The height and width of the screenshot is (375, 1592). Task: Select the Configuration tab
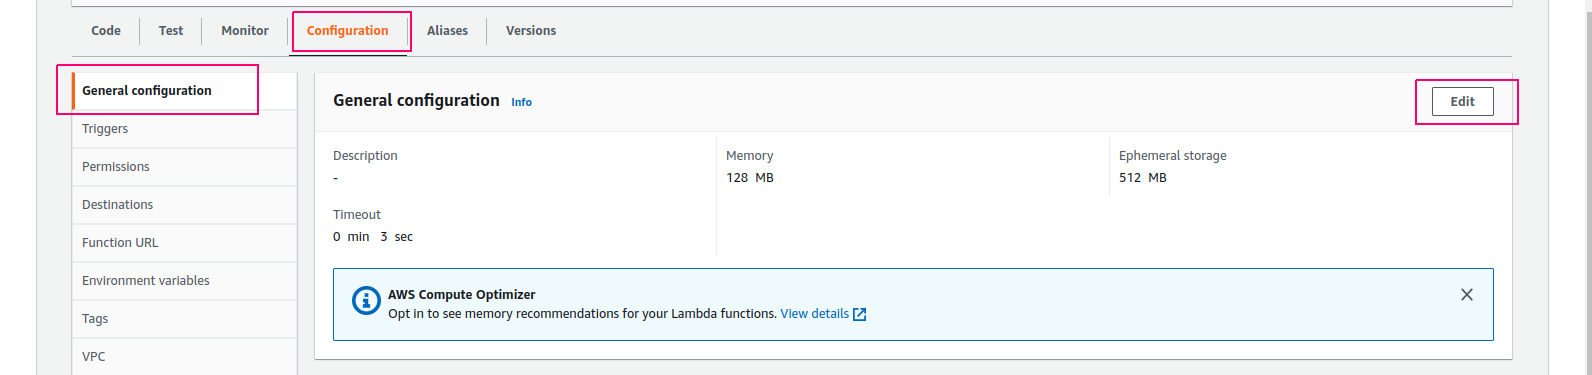(x=347, y=31)
